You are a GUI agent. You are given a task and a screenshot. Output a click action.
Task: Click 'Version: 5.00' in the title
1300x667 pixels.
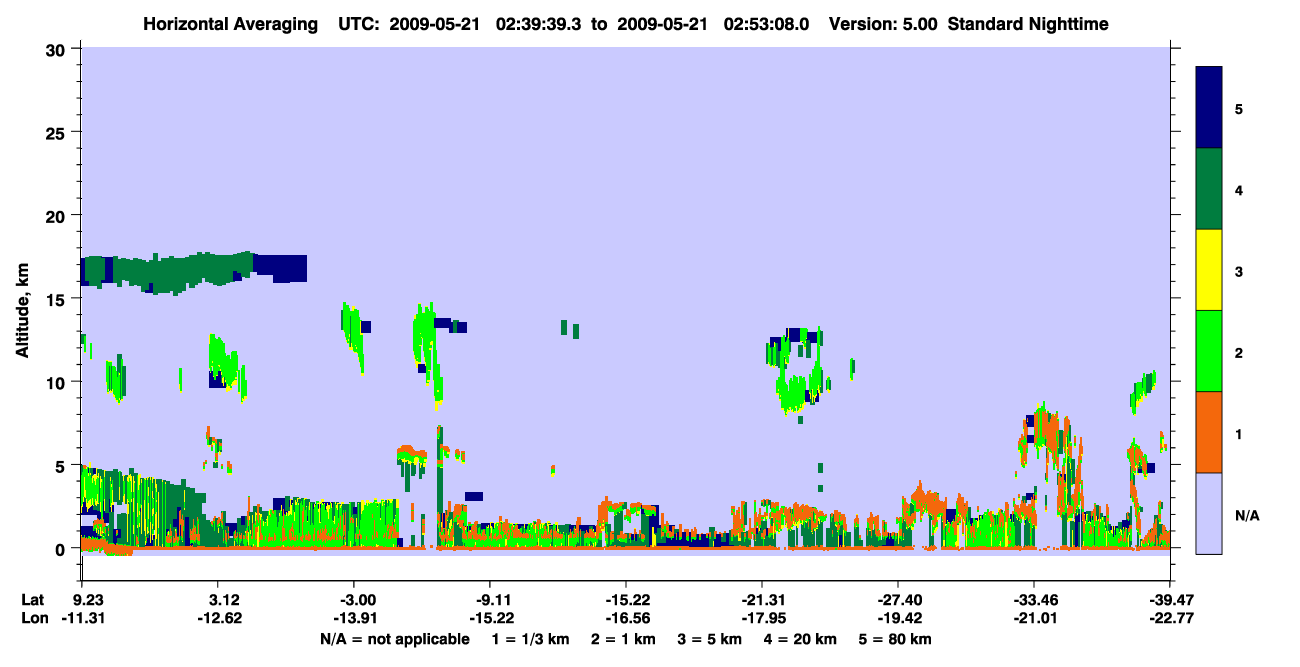883,23
